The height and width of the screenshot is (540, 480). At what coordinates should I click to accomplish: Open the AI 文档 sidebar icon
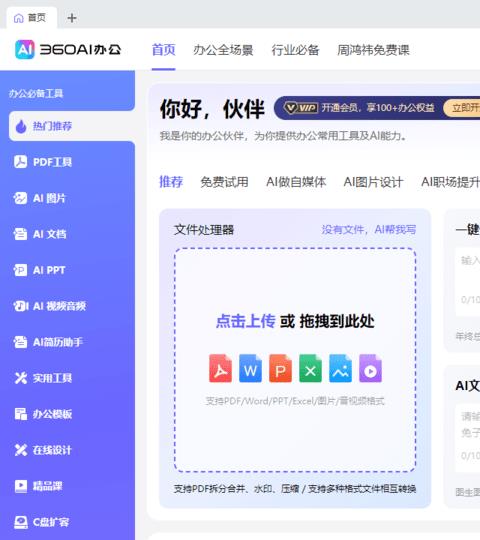point(20,234)
